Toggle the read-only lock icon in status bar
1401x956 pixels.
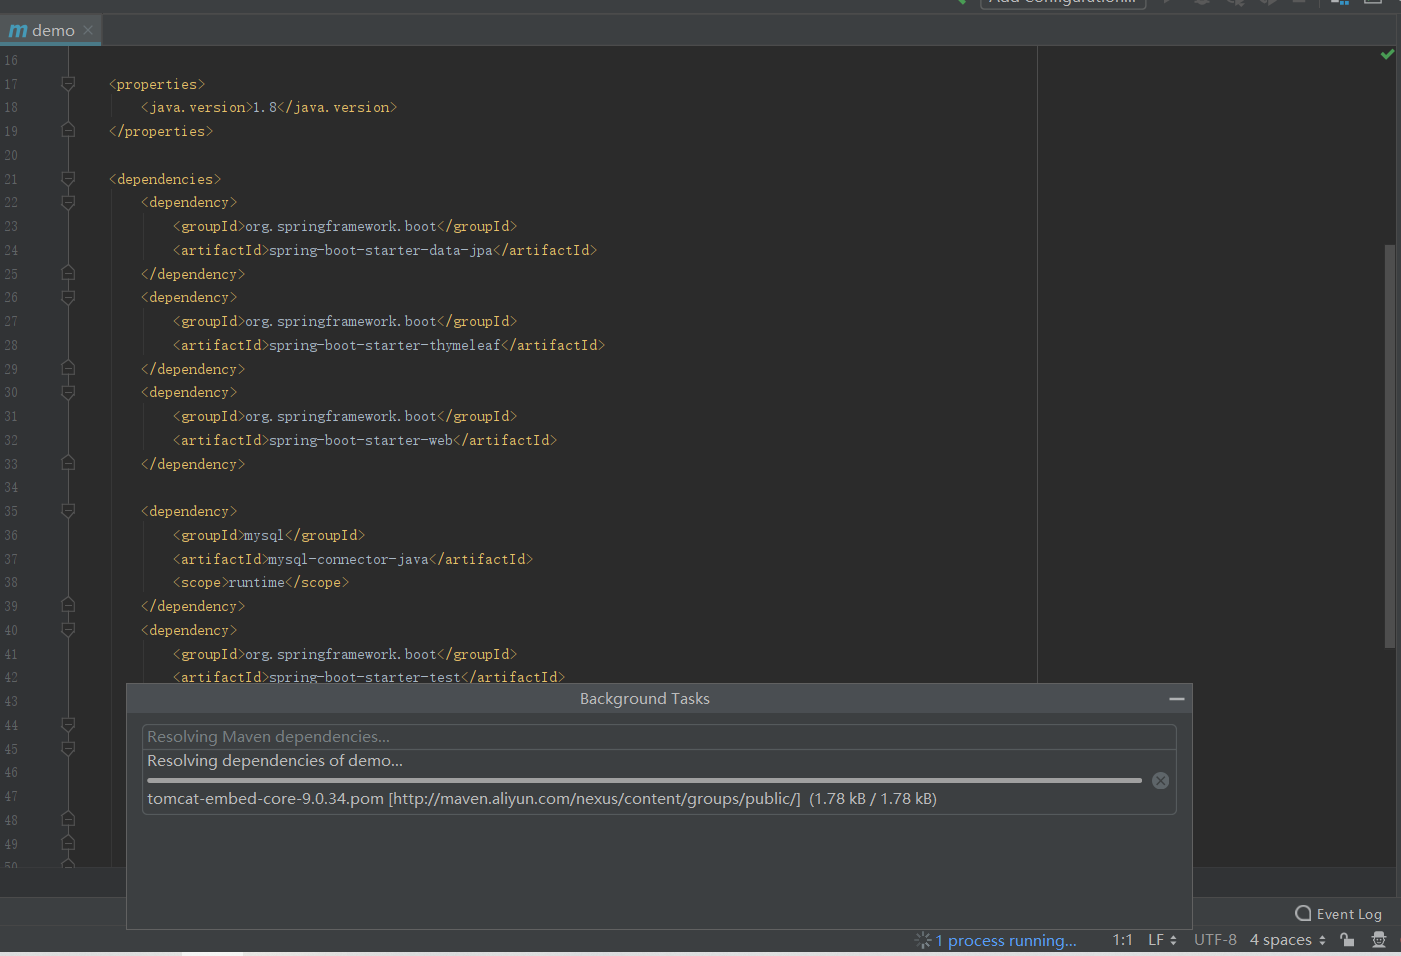[1348, 940]
